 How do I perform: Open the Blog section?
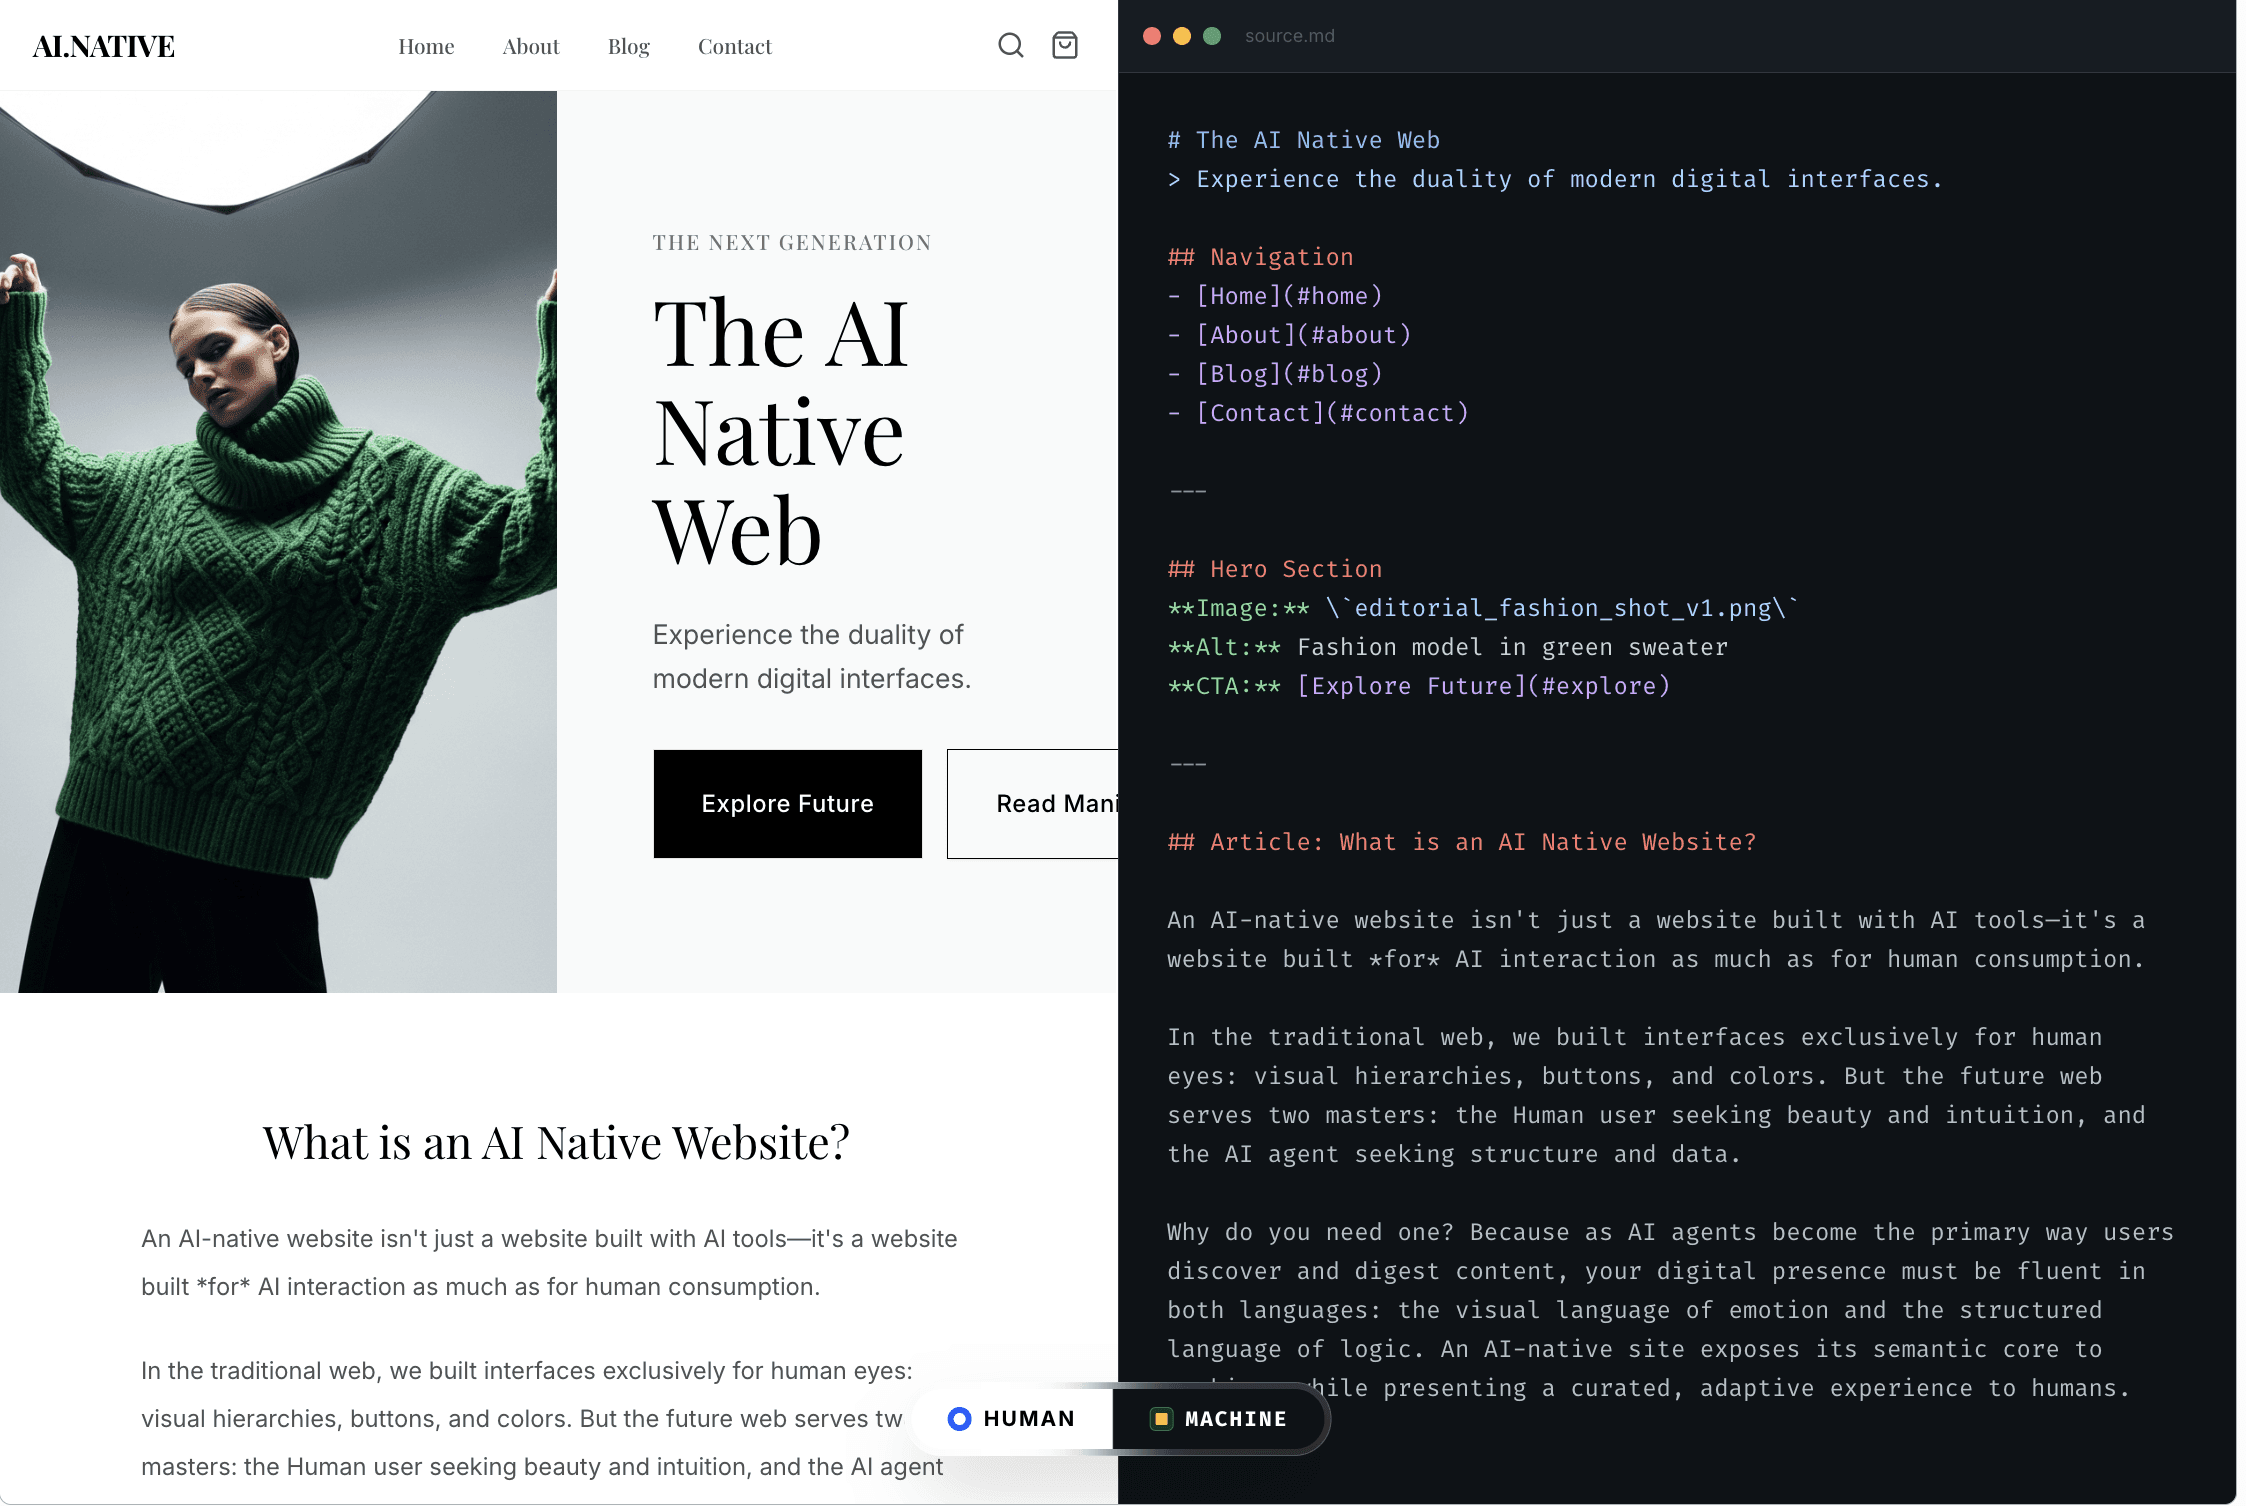coord(628,46)
